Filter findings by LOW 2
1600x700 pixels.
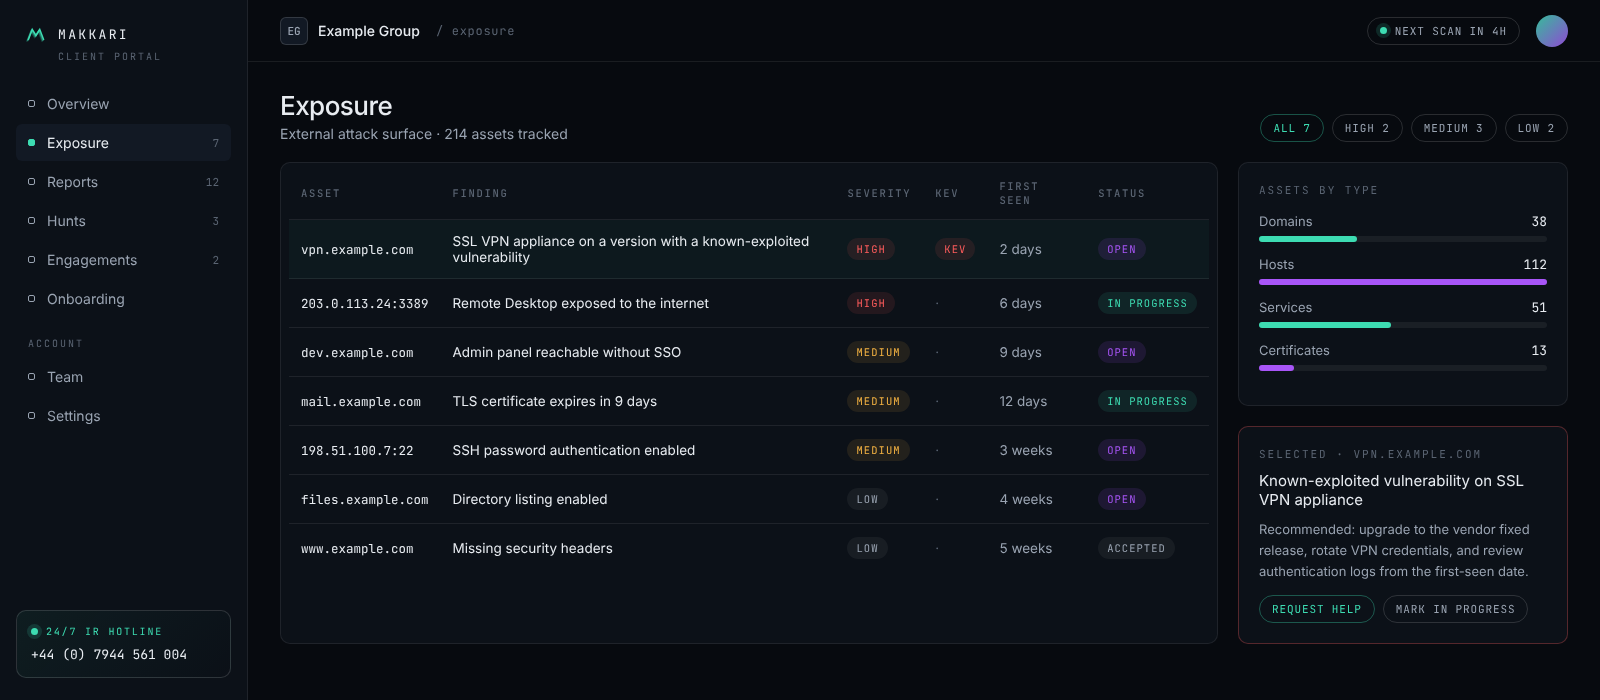tap(1536, 128)
